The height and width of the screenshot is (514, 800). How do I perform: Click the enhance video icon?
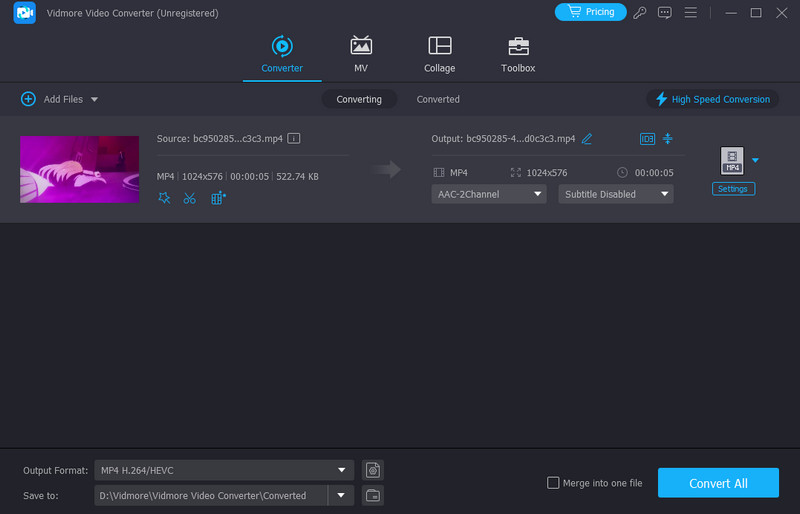click(x=218, y=198)
